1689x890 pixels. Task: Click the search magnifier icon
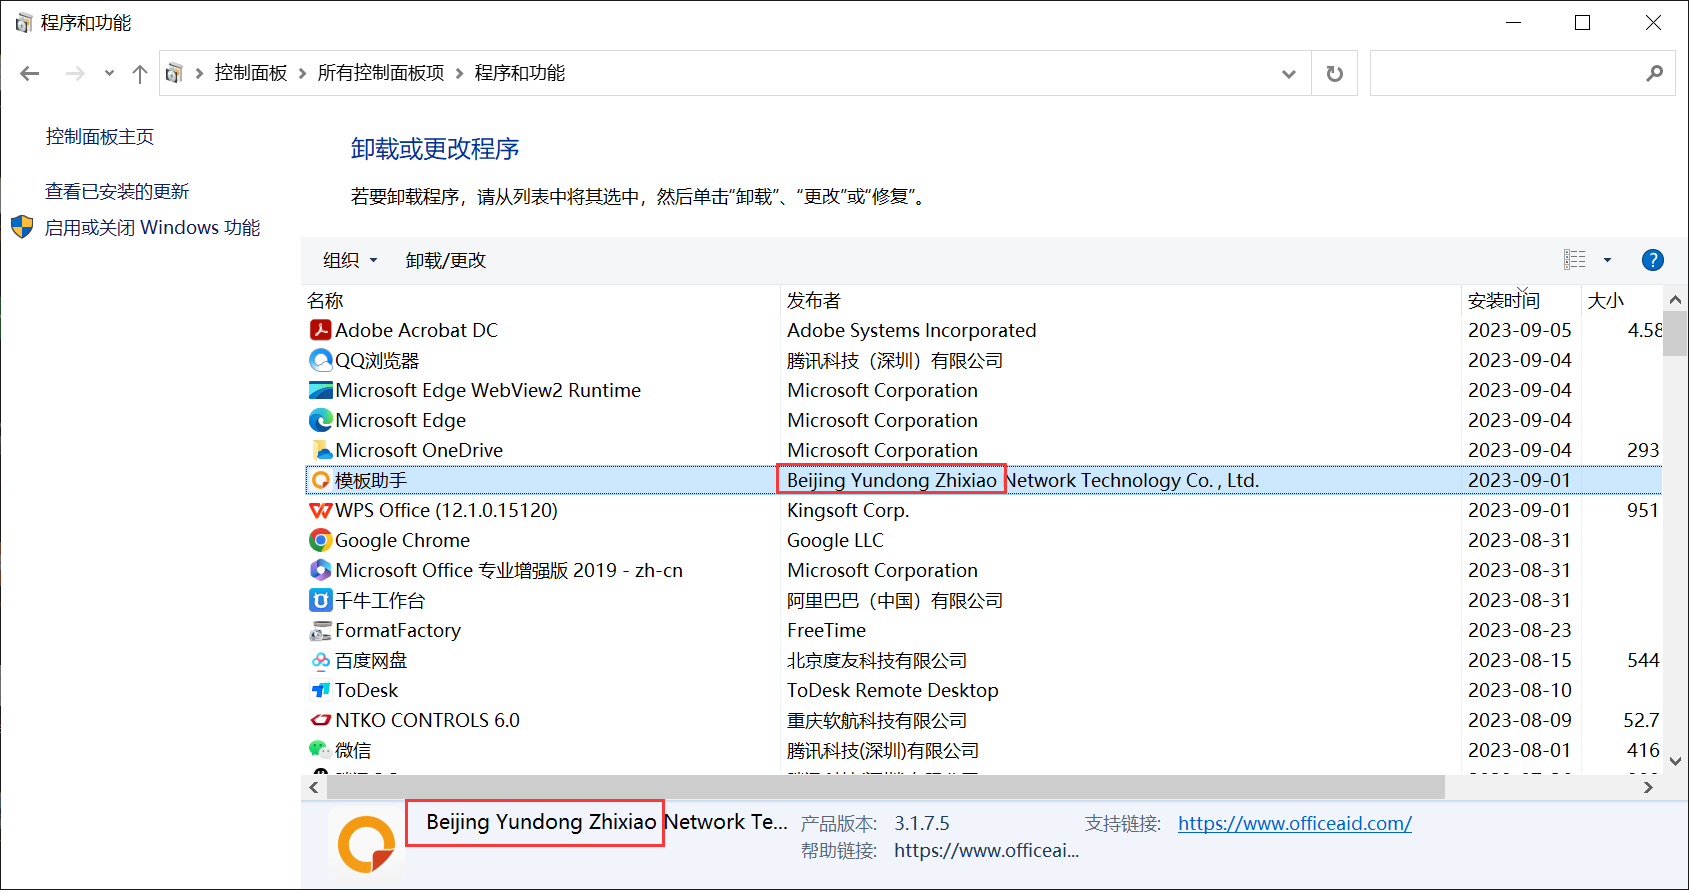pyautogui.click(x=1654, y=73)
